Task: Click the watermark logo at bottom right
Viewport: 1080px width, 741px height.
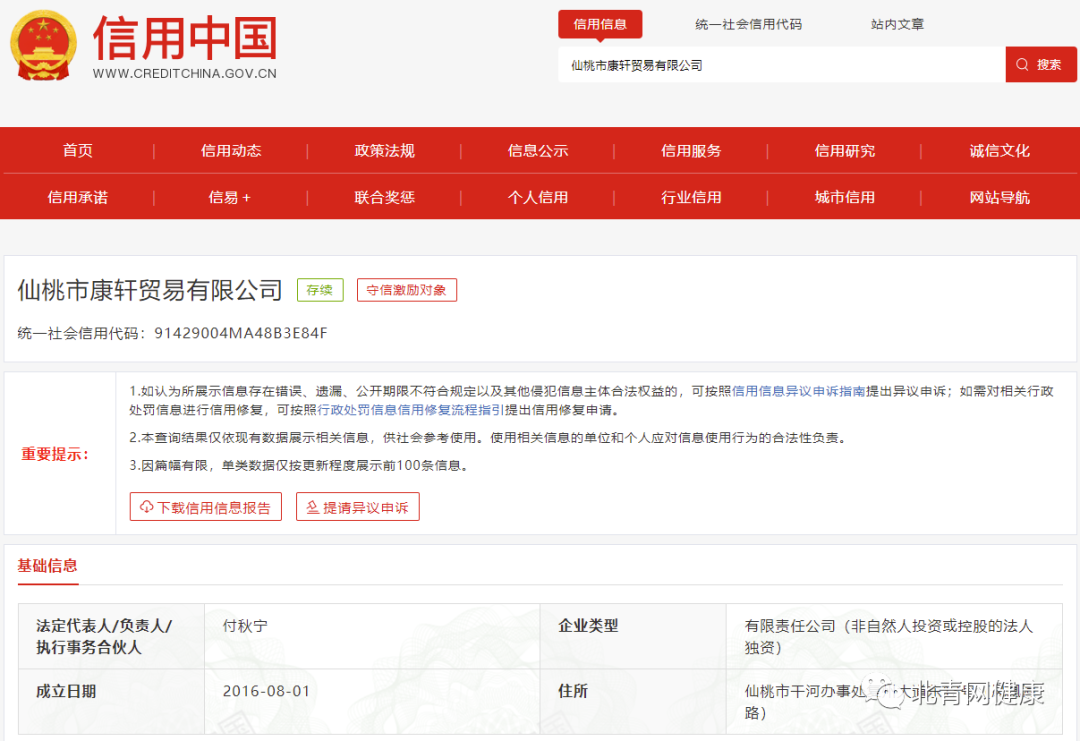Action: 888,696
